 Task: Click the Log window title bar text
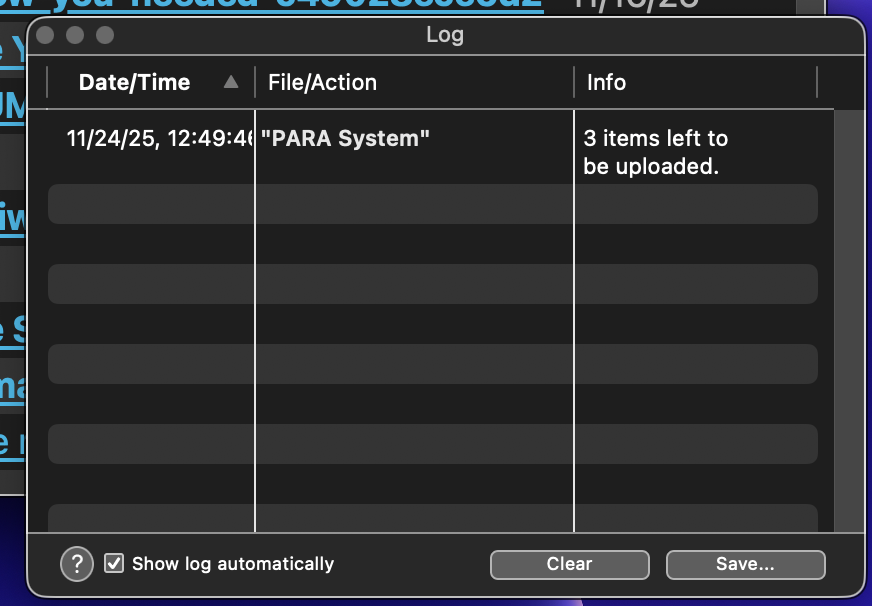click(x=445, y=35)
